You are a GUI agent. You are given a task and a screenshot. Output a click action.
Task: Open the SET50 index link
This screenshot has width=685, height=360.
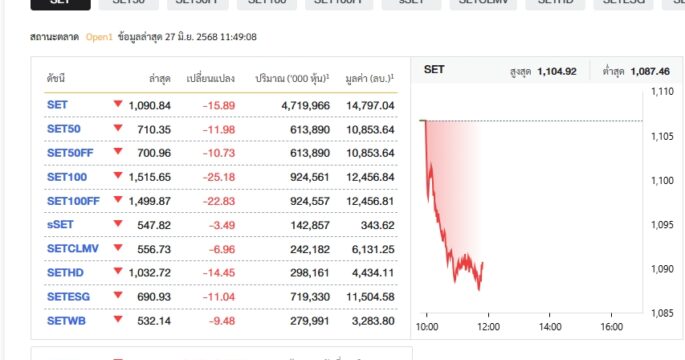[64, 129]
